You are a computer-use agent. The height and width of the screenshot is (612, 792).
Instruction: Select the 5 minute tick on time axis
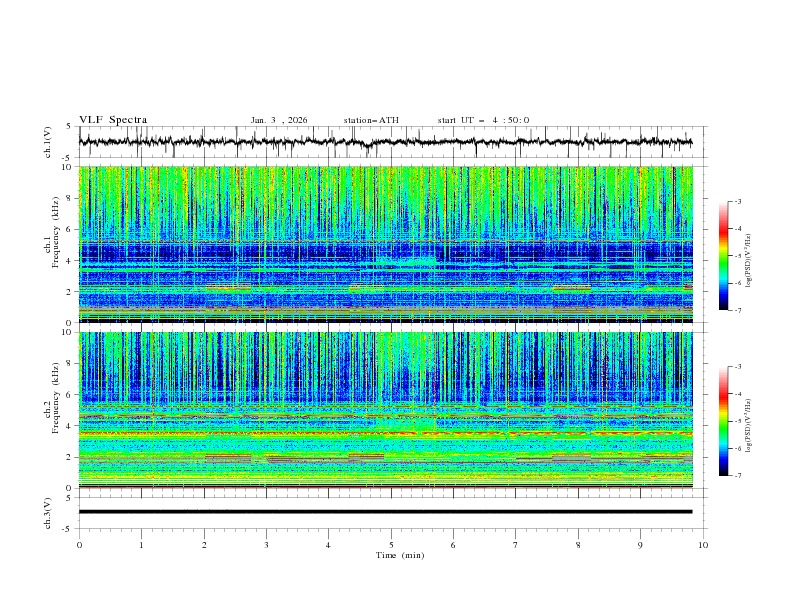[391, 544]
